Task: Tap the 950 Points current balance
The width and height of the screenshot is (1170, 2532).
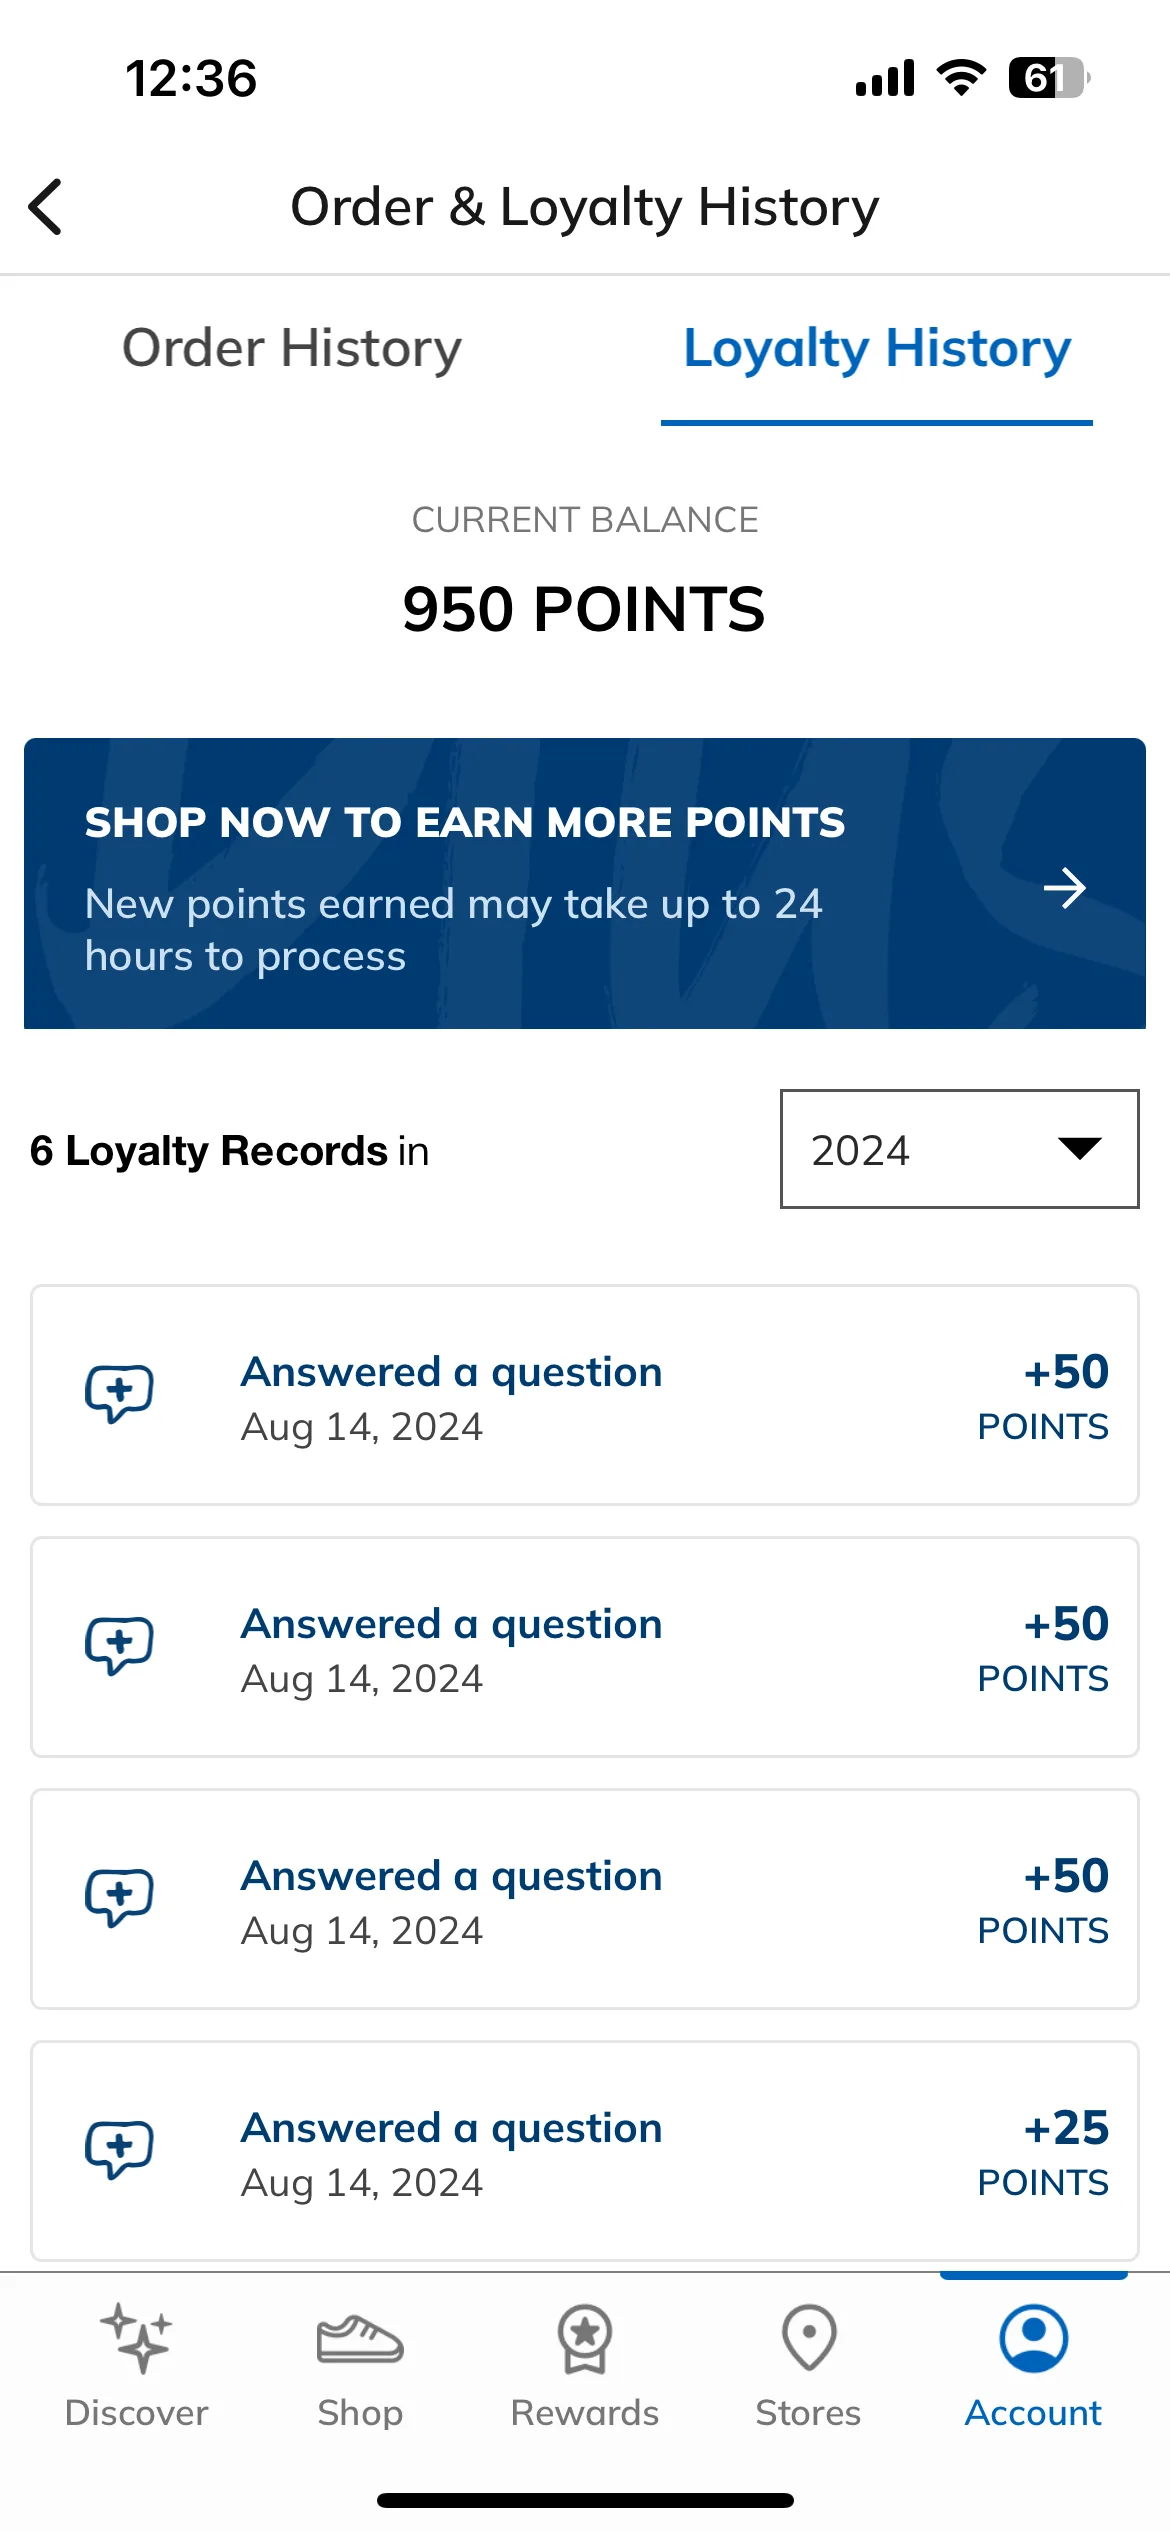Action: click(x=584, y=609)
